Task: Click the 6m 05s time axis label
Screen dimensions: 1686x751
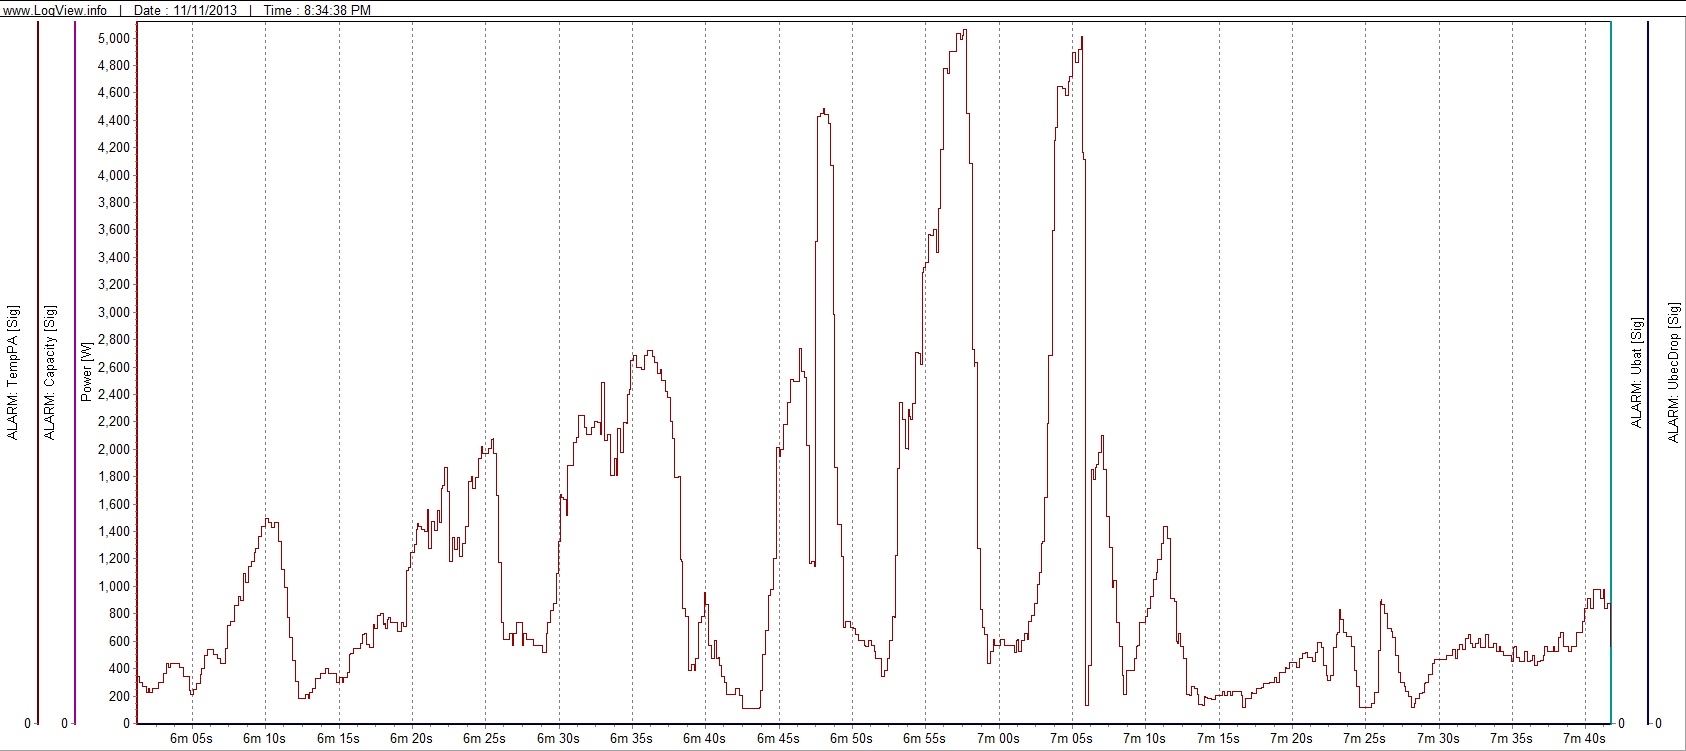Action: pyautogui.click(x=191, y=739)
